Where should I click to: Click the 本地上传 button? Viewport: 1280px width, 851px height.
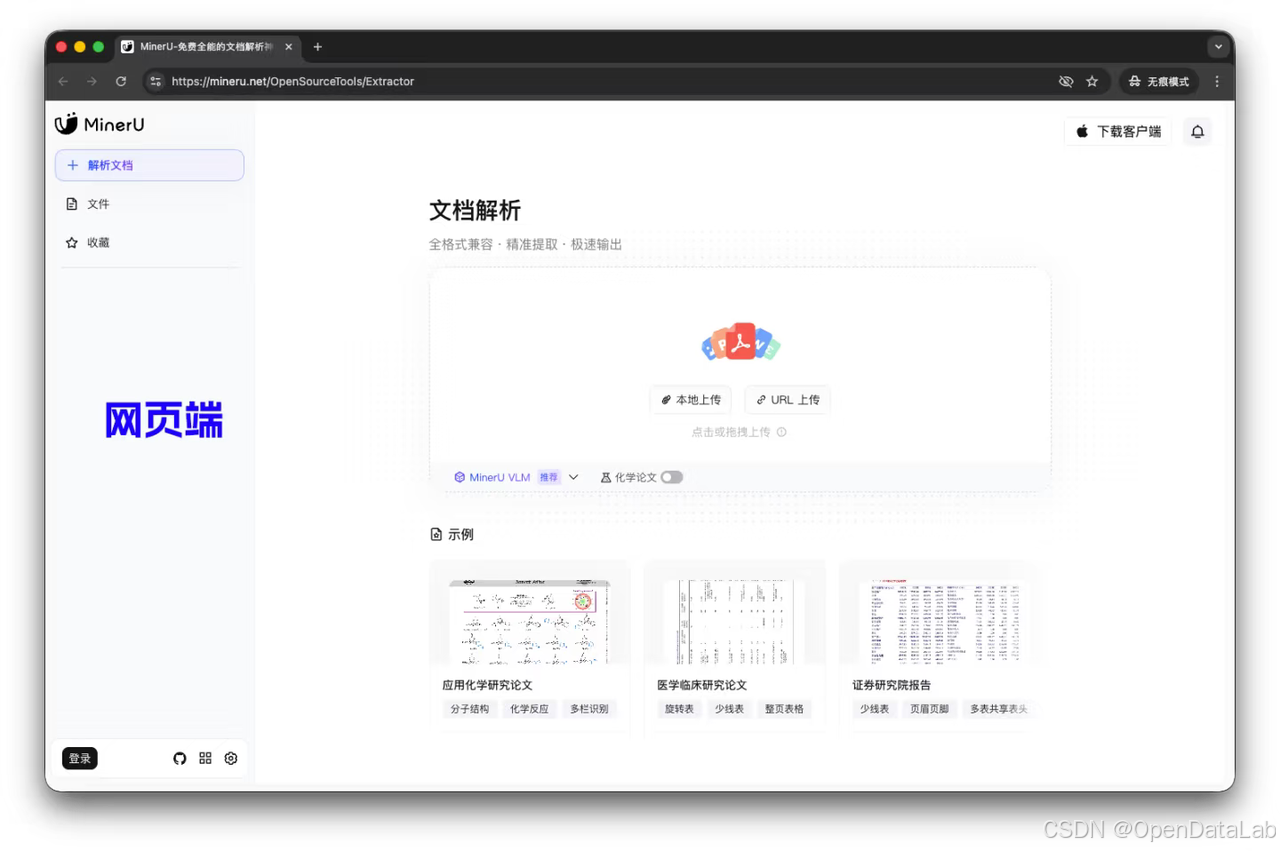691,400
